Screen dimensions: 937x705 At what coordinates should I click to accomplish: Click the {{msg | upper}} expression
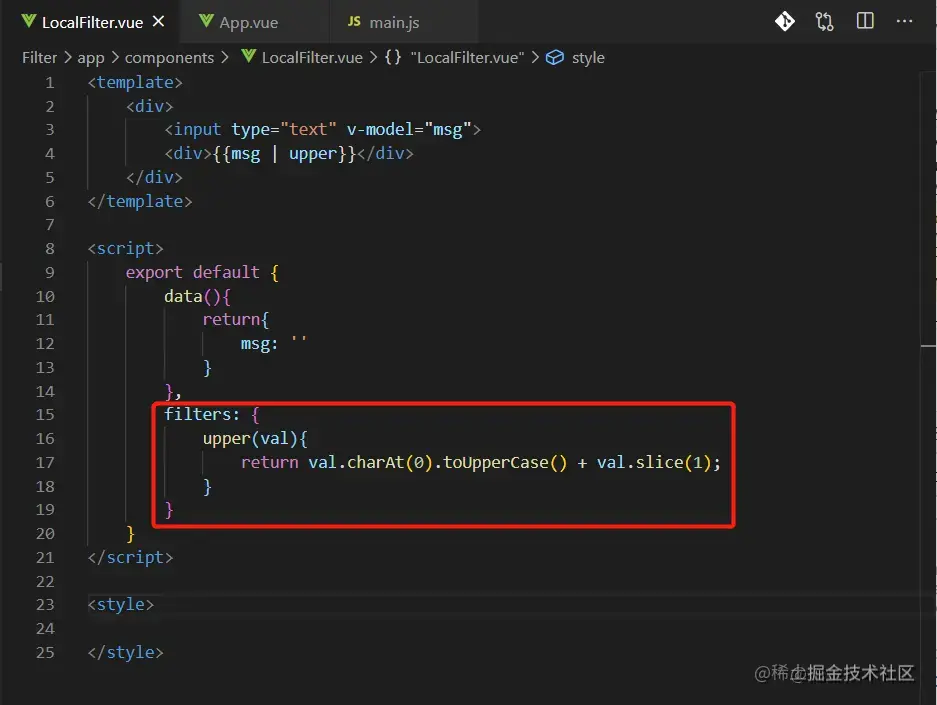(x=284, y=154)
